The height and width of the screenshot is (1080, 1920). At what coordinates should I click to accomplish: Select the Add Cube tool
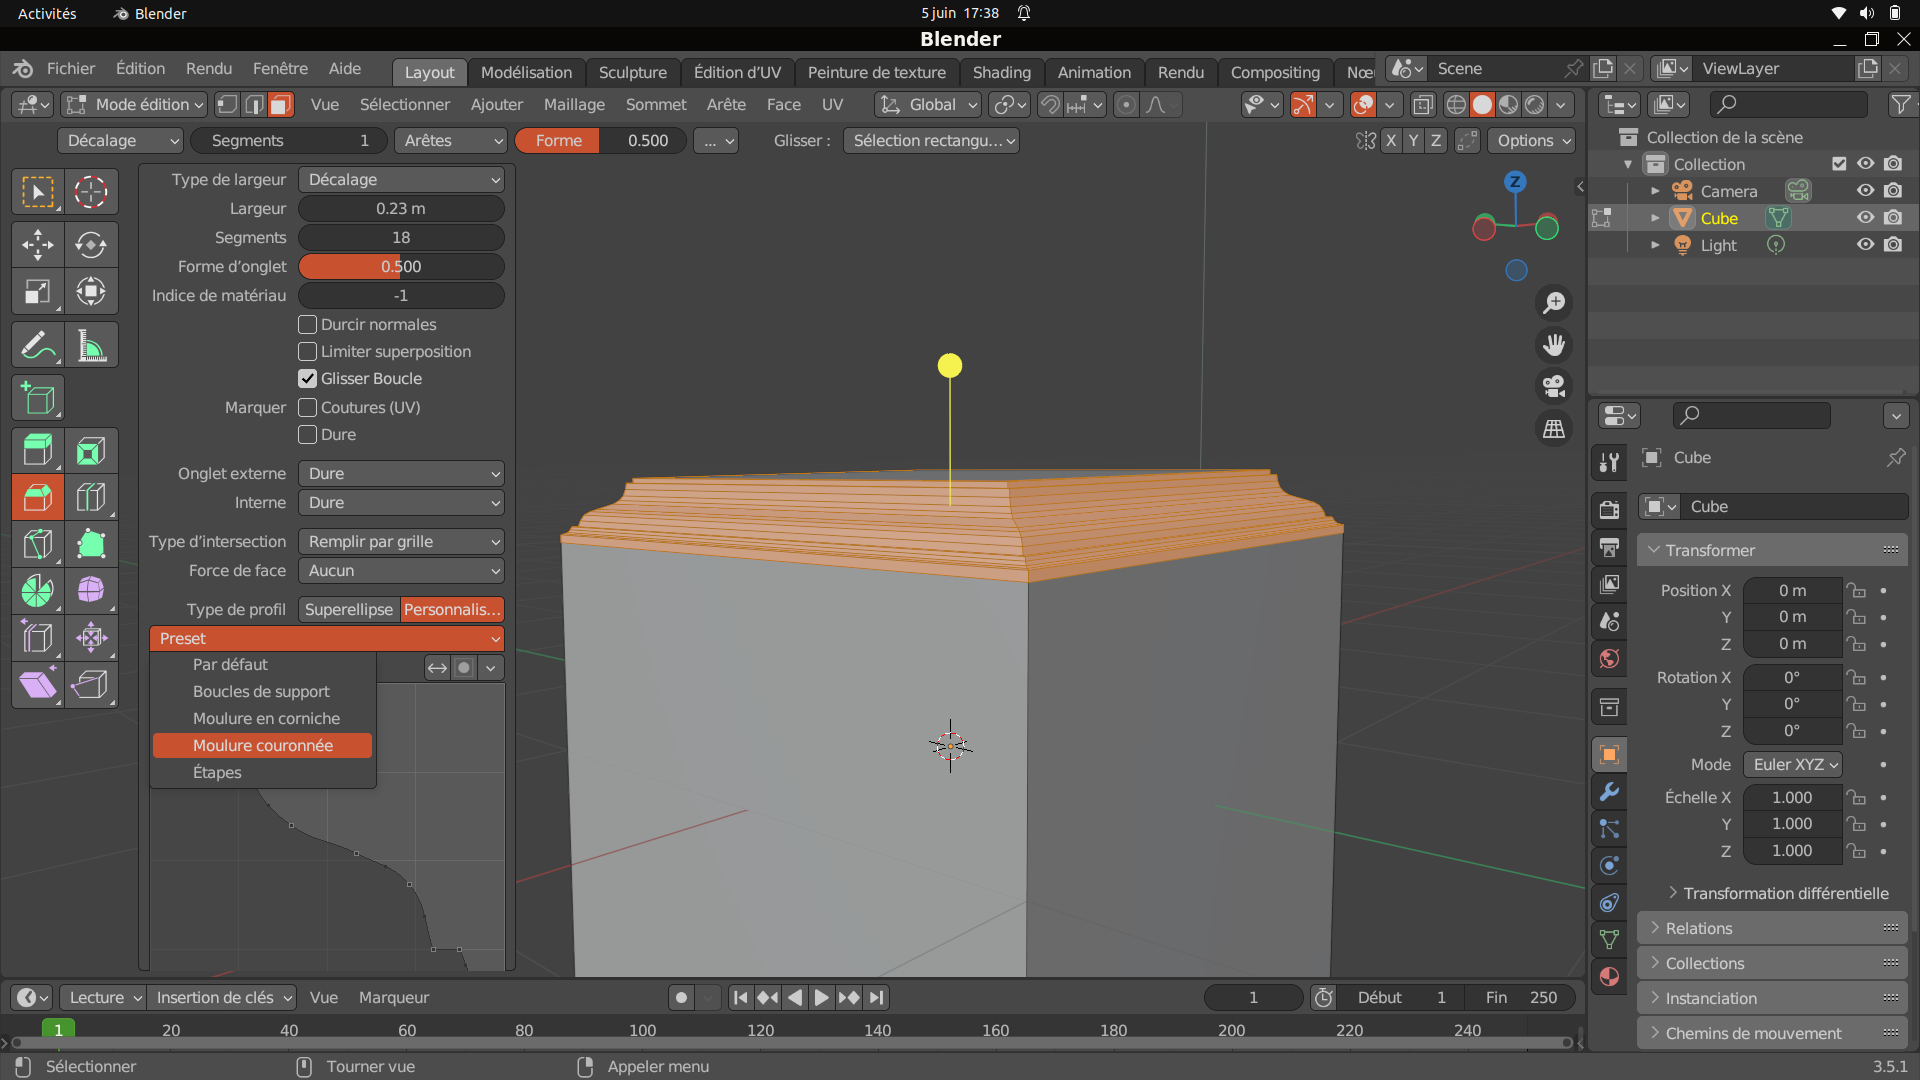(37, 398)
